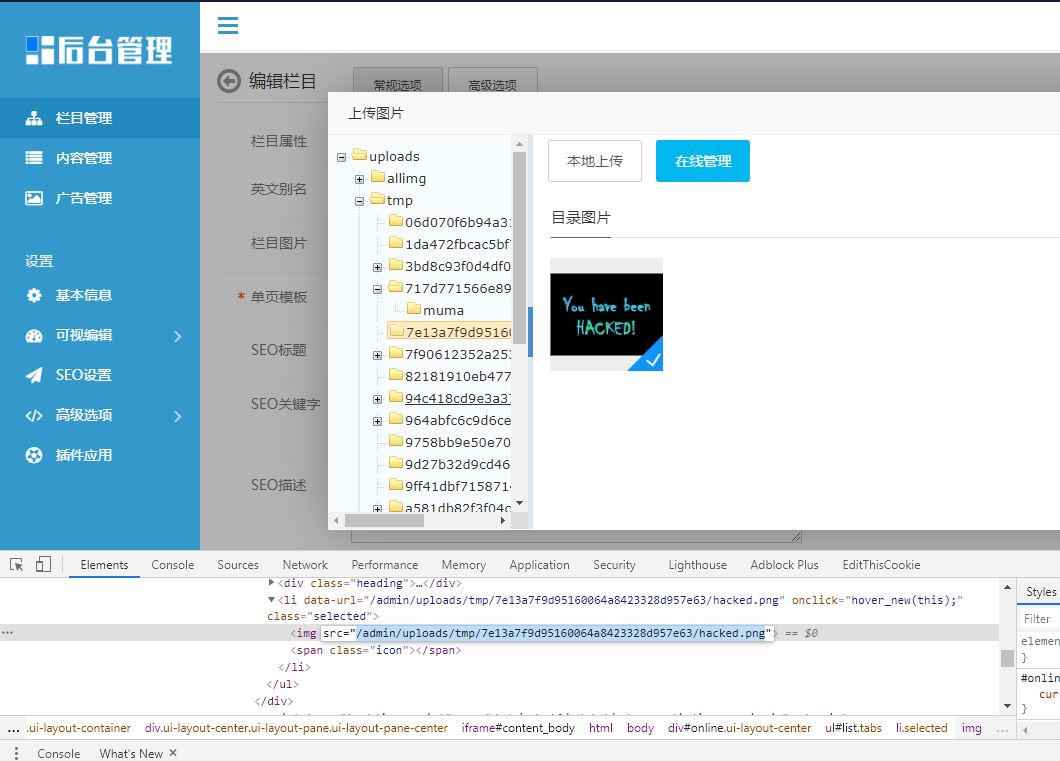Screen dimensions: 1060x761
Task: Expand 可视编辑 submenu chevron
Action: tap(178, 336)
